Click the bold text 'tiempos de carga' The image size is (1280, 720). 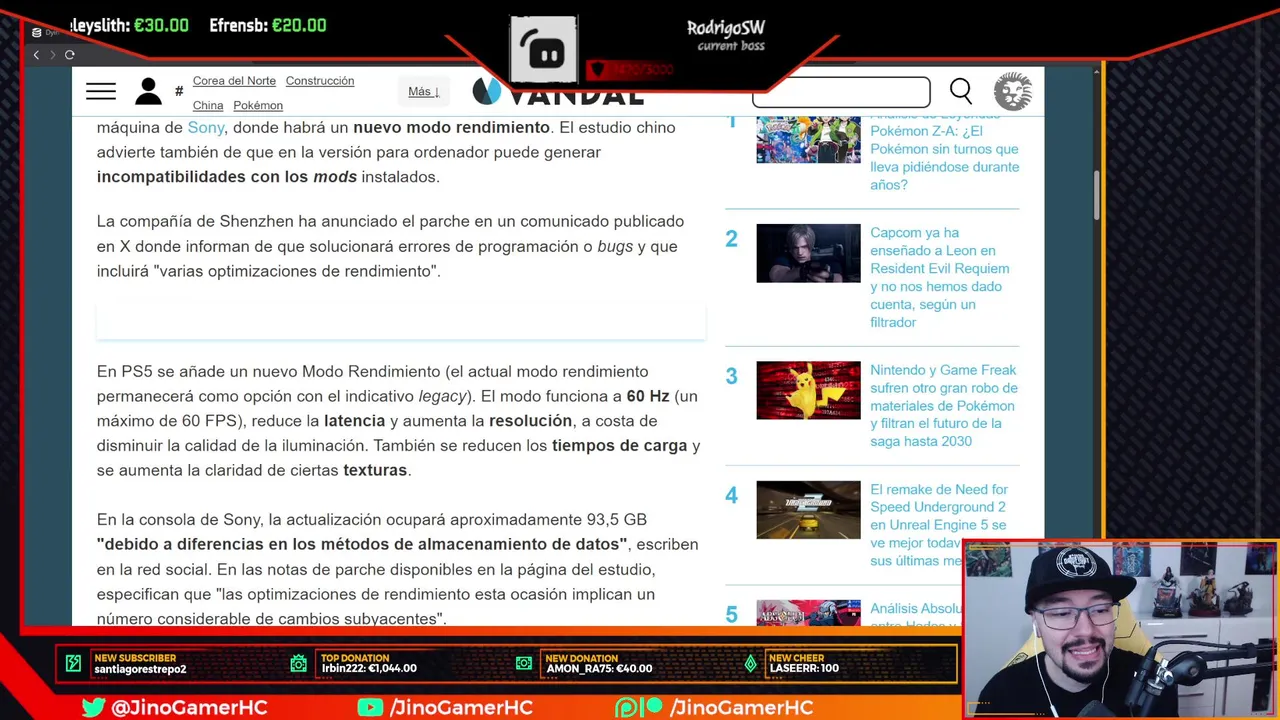[x=619, y=445]
